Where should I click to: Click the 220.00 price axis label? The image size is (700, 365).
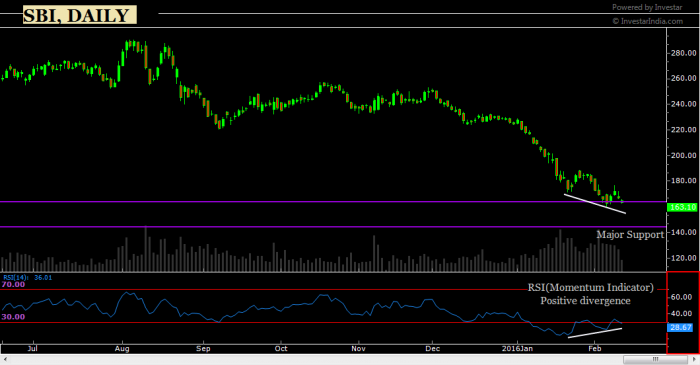click(x=683, y=130)
